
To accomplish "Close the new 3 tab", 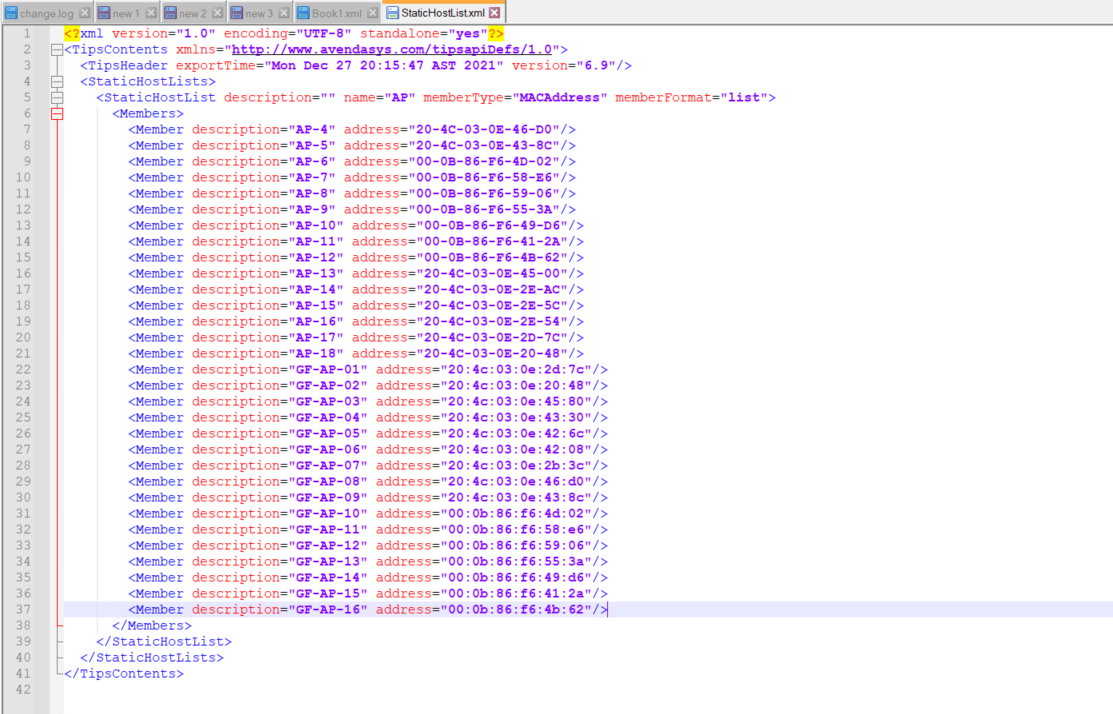I will tap(283, 13).
